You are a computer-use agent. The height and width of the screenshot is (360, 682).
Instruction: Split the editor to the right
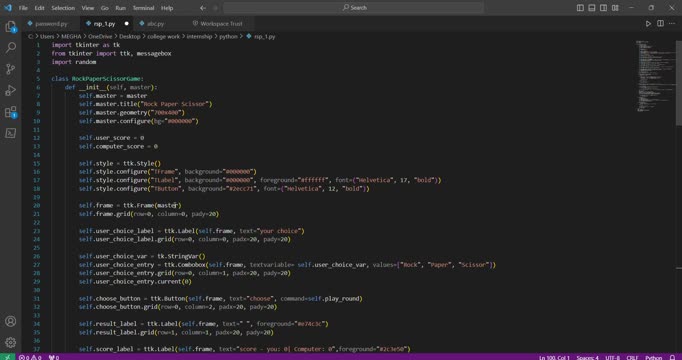point(660,23)
